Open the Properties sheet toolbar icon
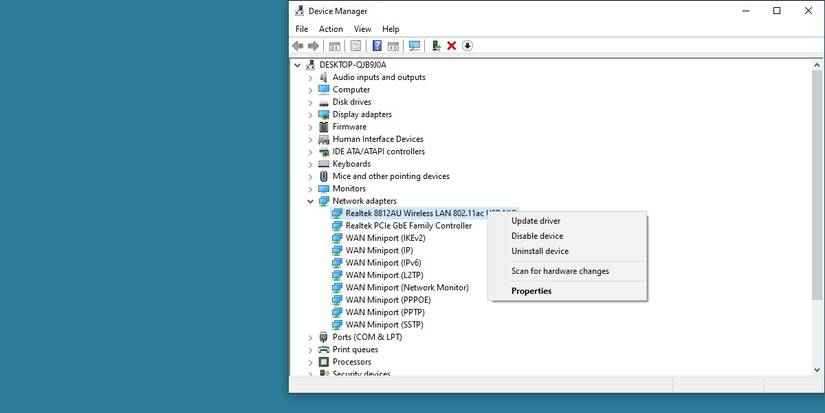This screenshot has height=413, width=825. (356, 46)
